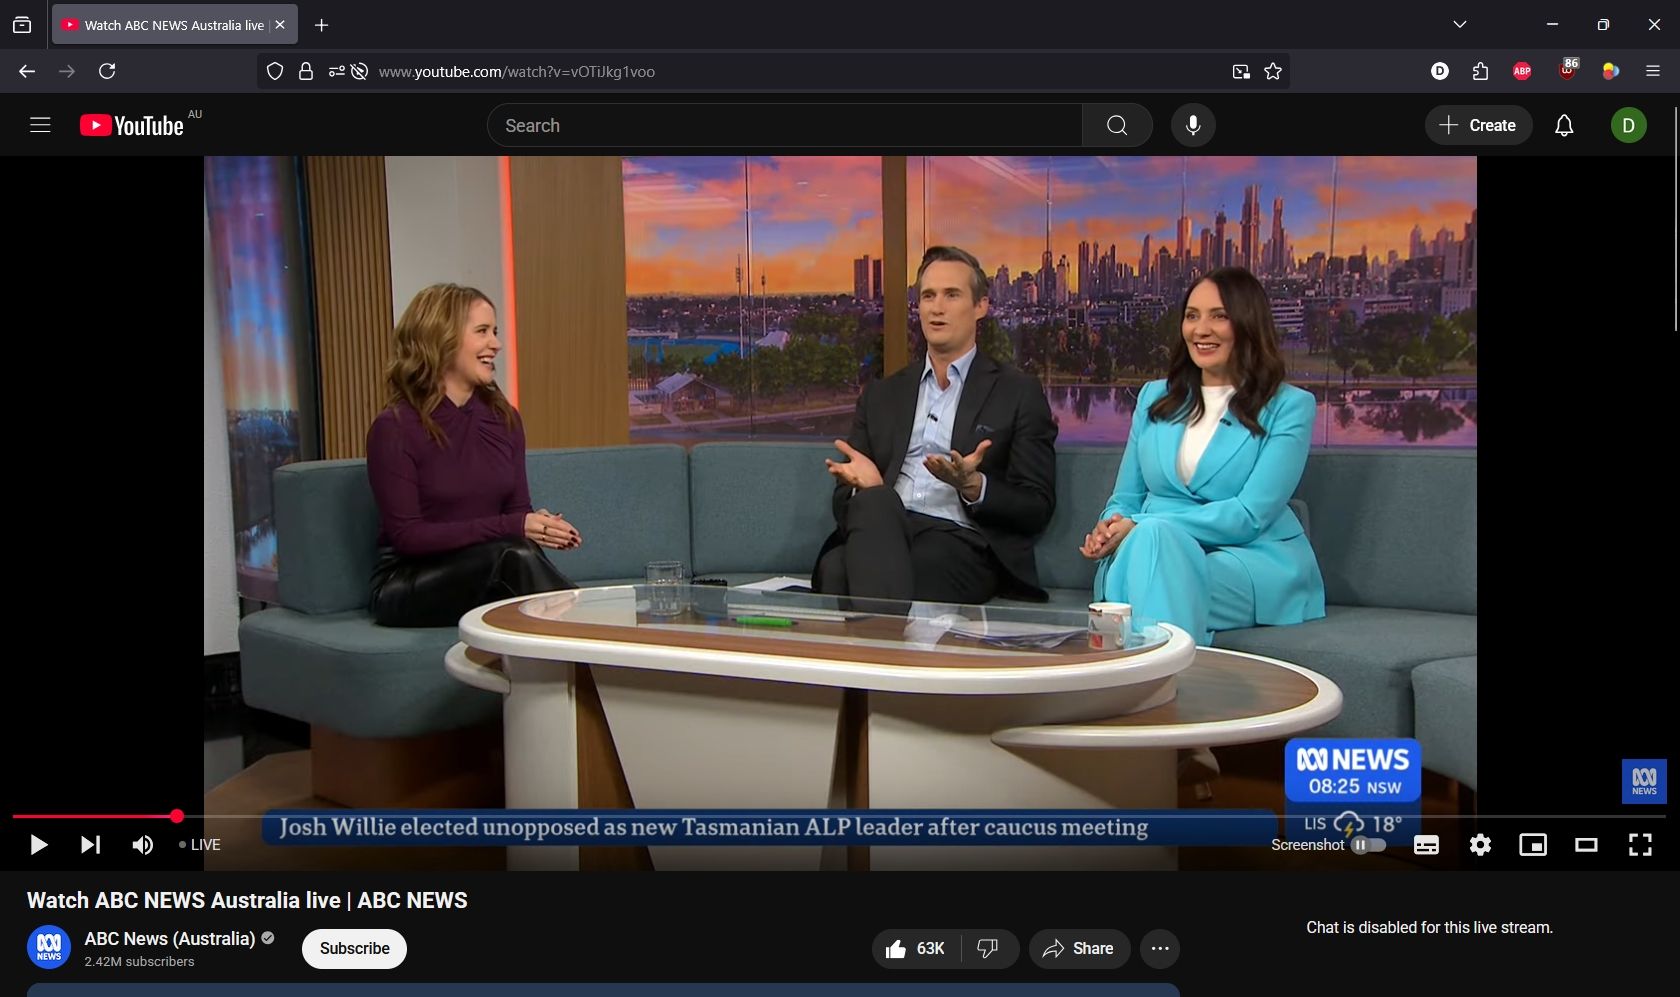Expand the browser list all tabs arrow
The height and width of the screenshot is (997, 1680).
[1460, 25]
